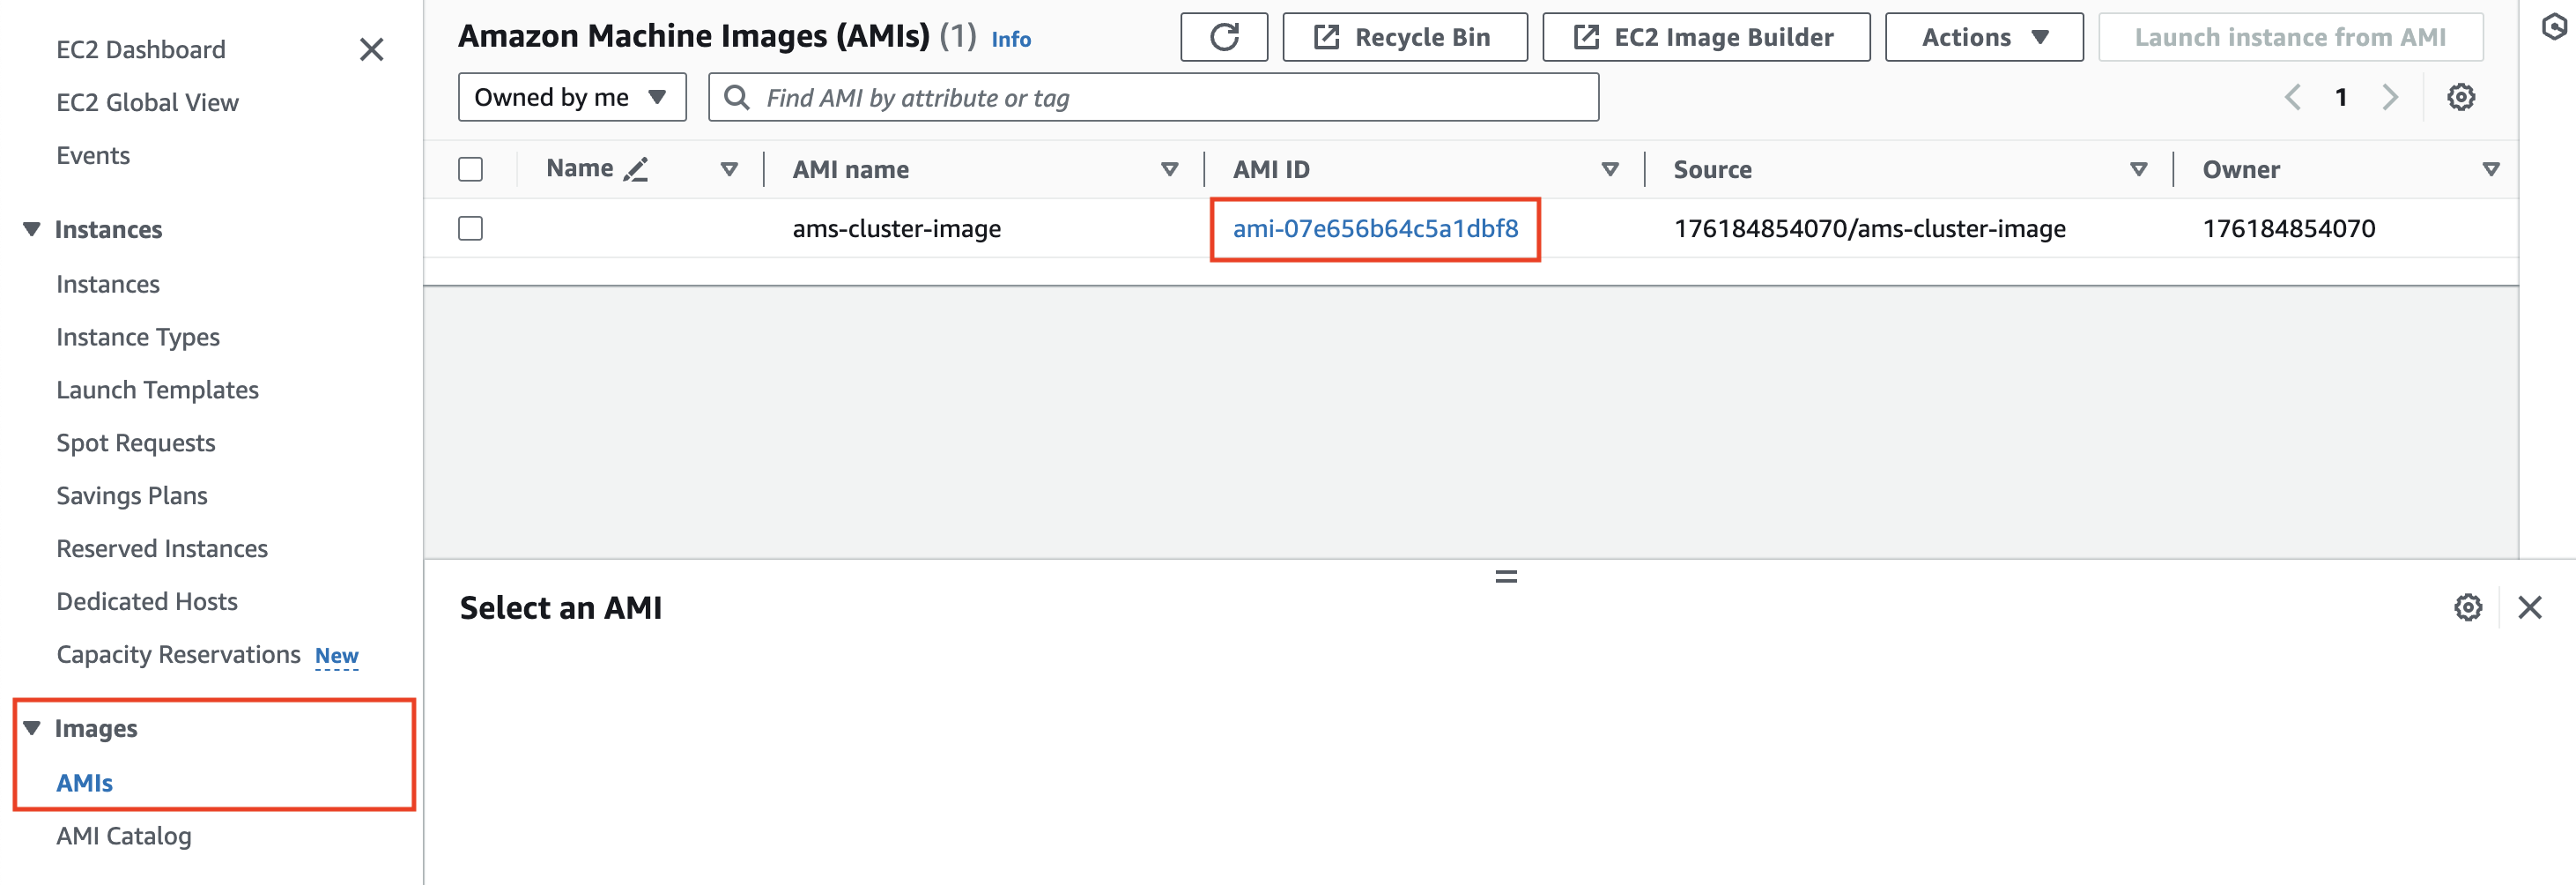
Task: Open table preferences gear icon
Action: click(x=2460, y=97)
